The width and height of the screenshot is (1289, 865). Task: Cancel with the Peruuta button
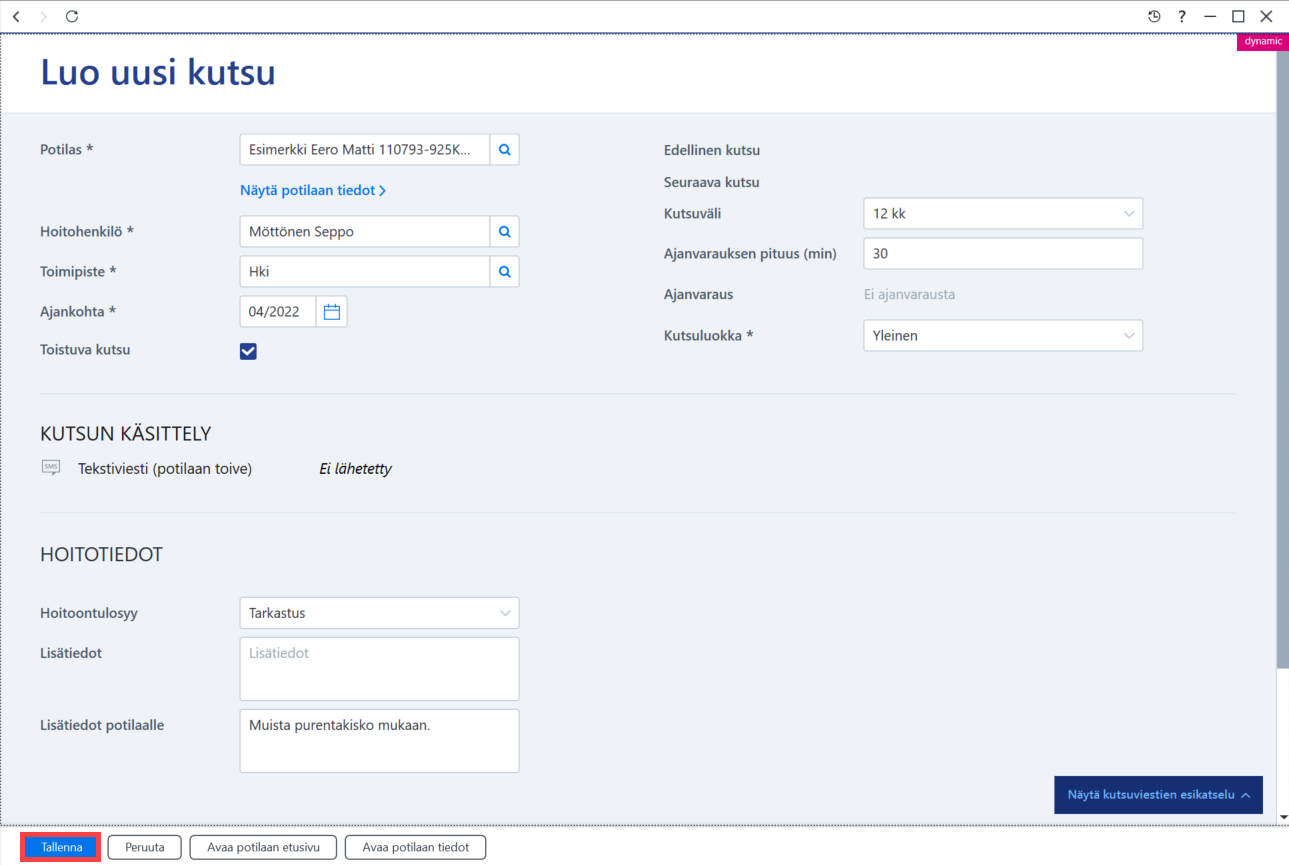[x=145, y=847]
